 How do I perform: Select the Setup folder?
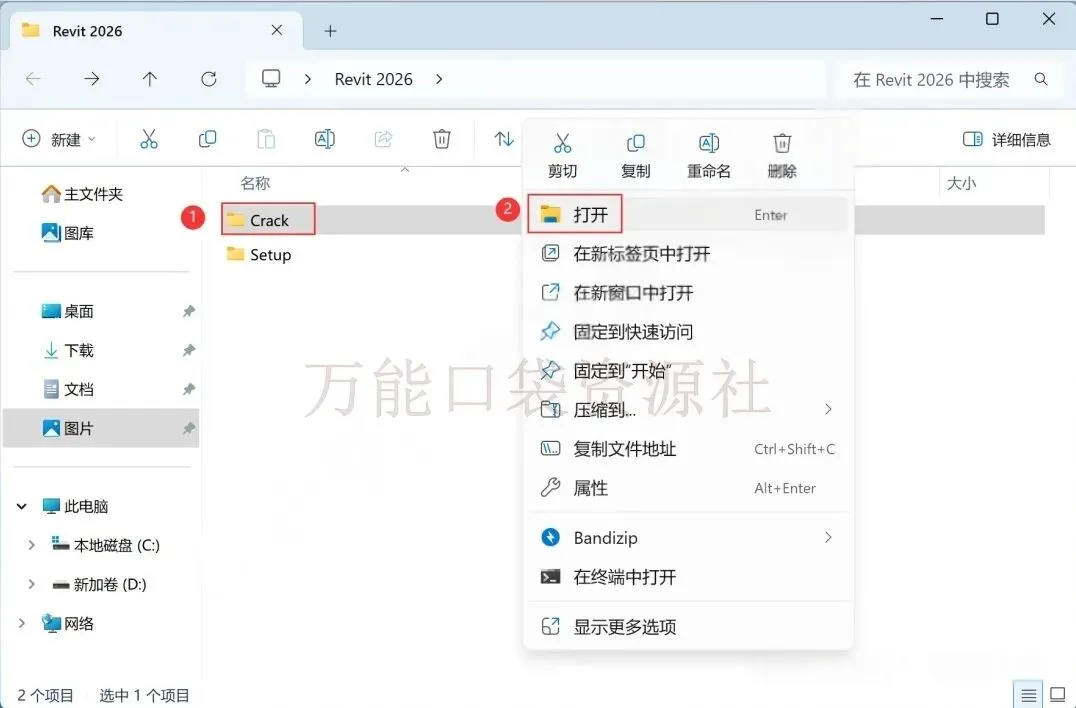tap(259, 255)
